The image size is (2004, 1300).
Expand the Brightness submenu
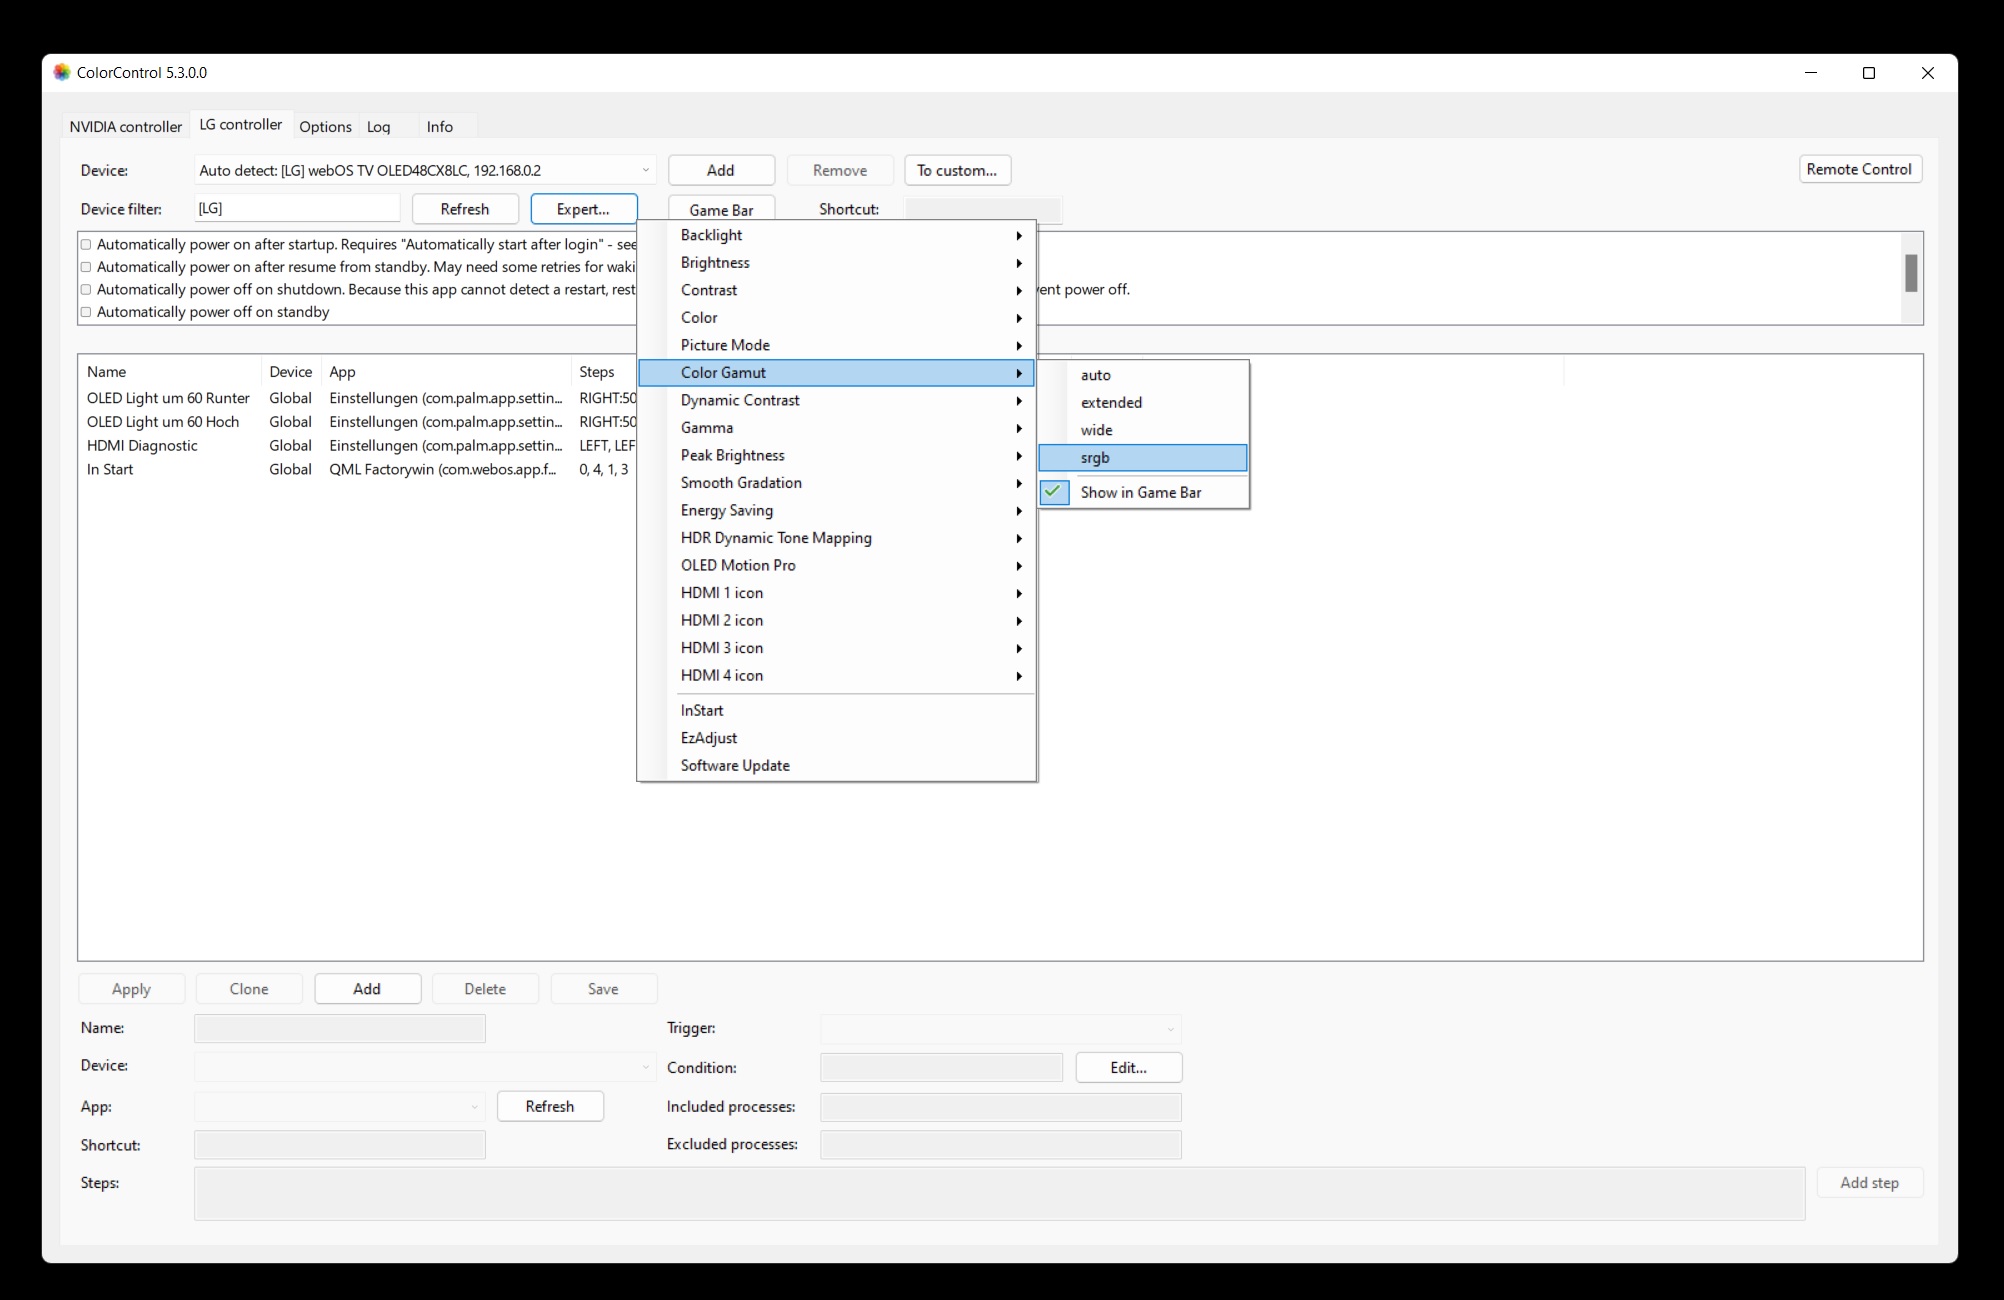pos(837,263)
